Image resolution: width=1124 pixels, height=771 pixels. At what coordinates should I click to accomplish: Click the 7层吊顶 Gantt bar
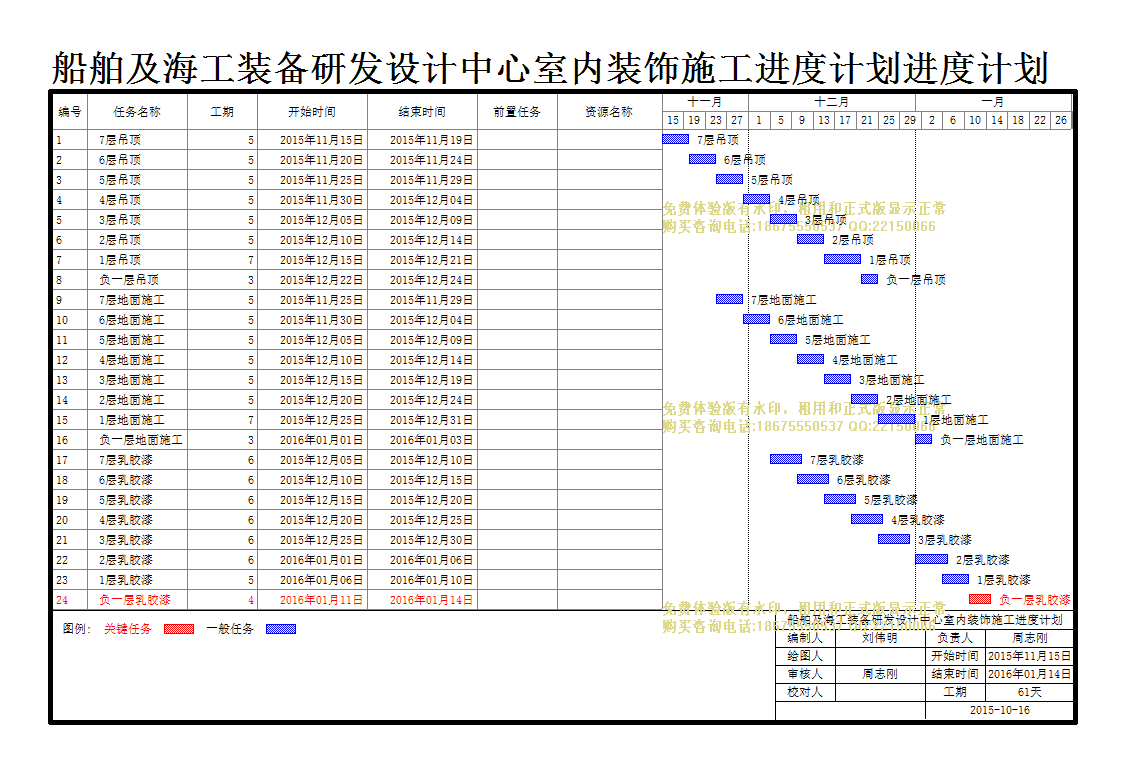tap(675, 139)
